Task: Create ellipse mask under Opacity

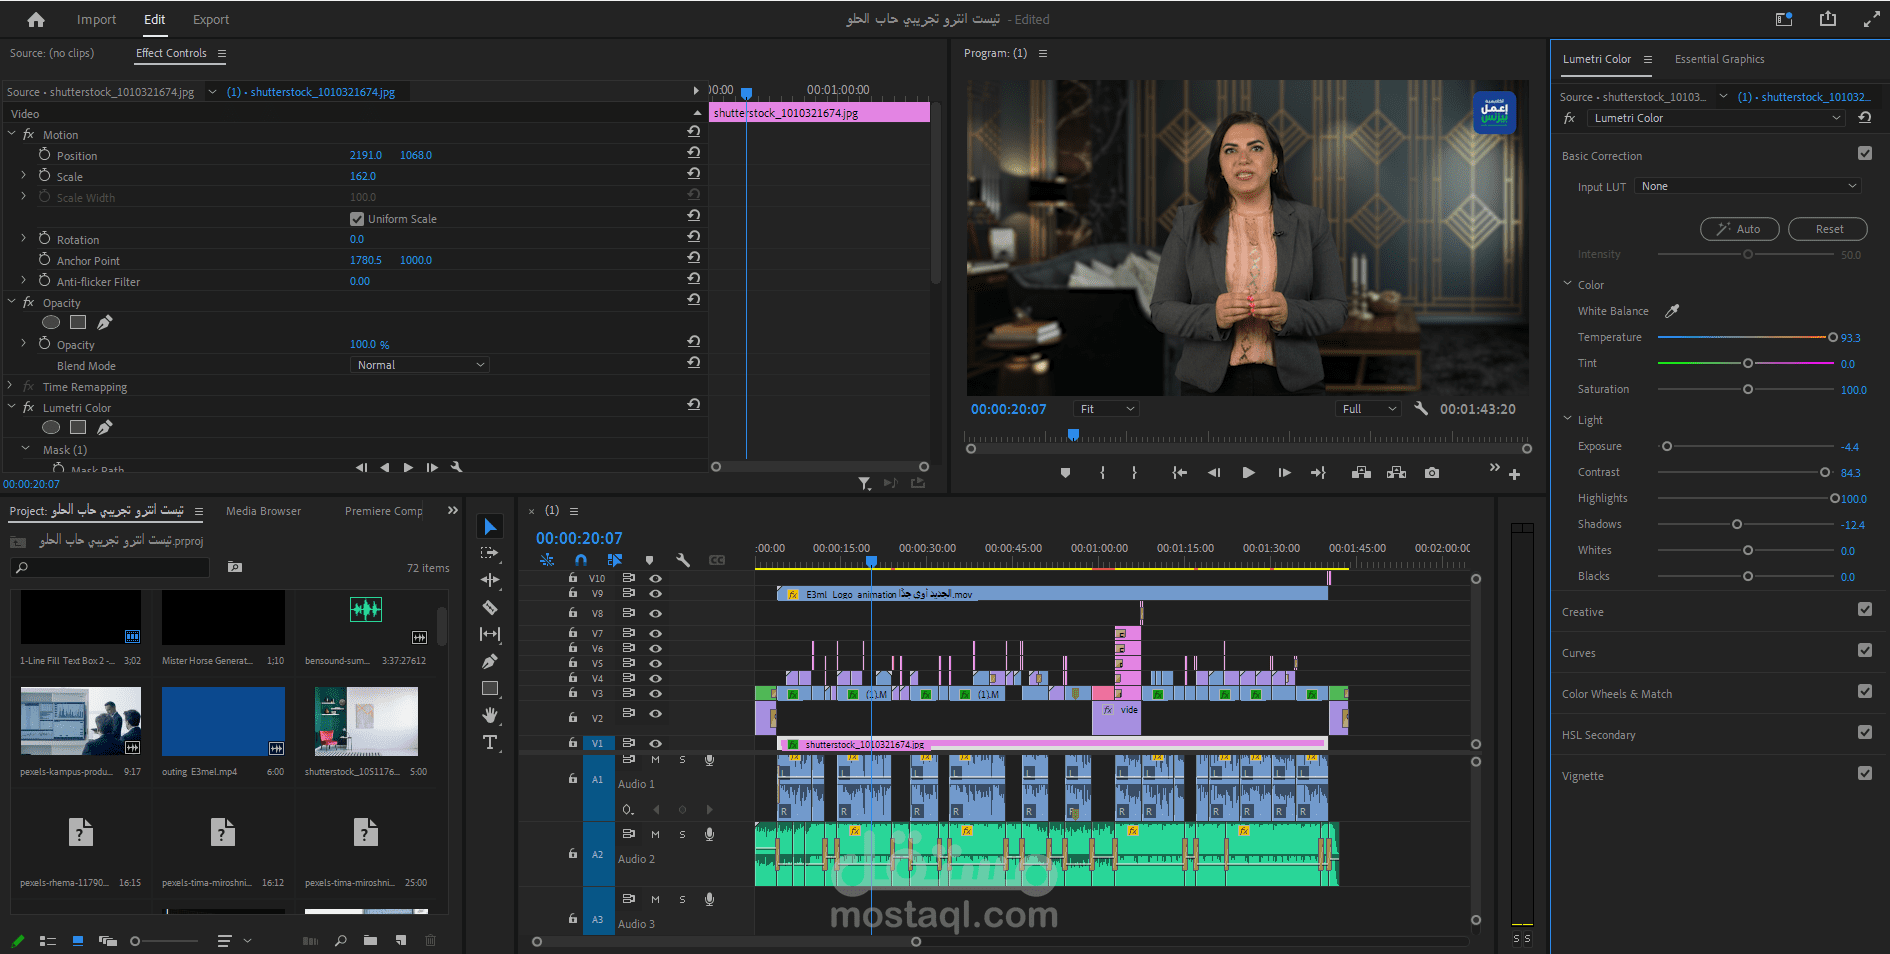Action: coord(51,322)
